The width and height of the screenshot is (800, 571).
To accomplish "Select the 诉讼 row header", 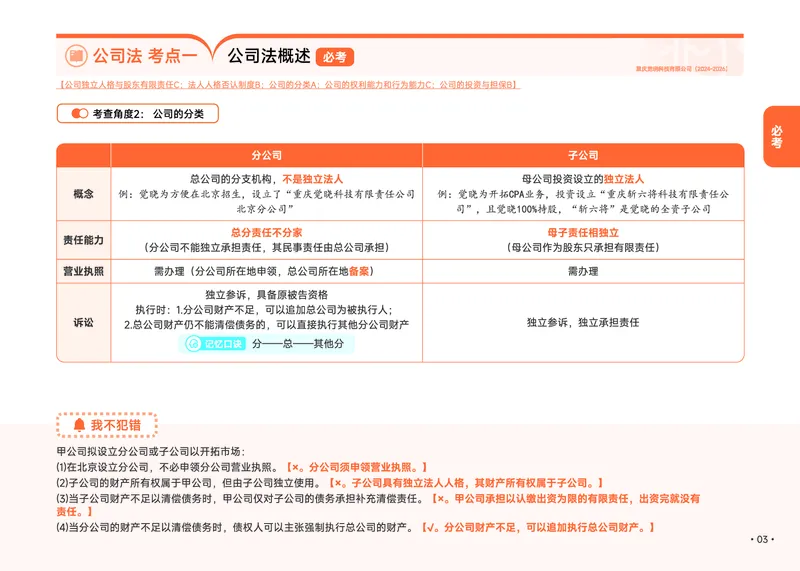I will 84,322.
